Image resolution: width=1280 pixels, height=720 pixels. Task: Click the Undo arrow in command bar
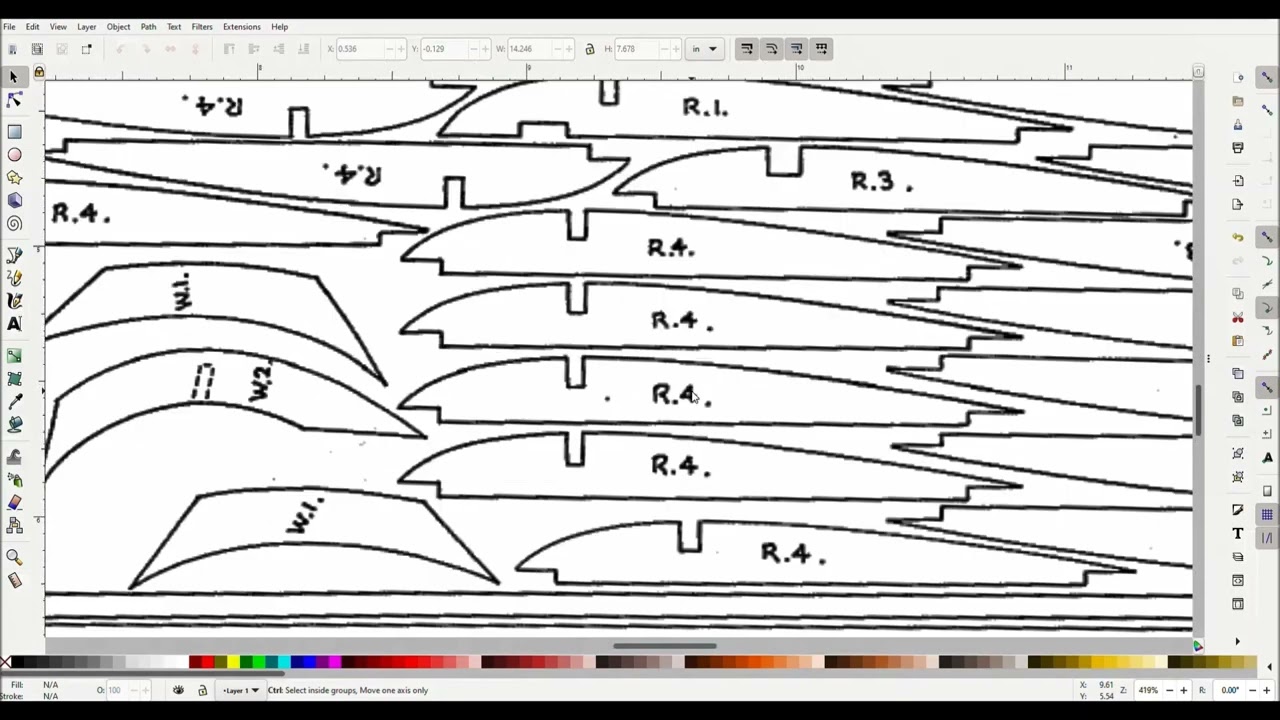(x=1238, y=237)
